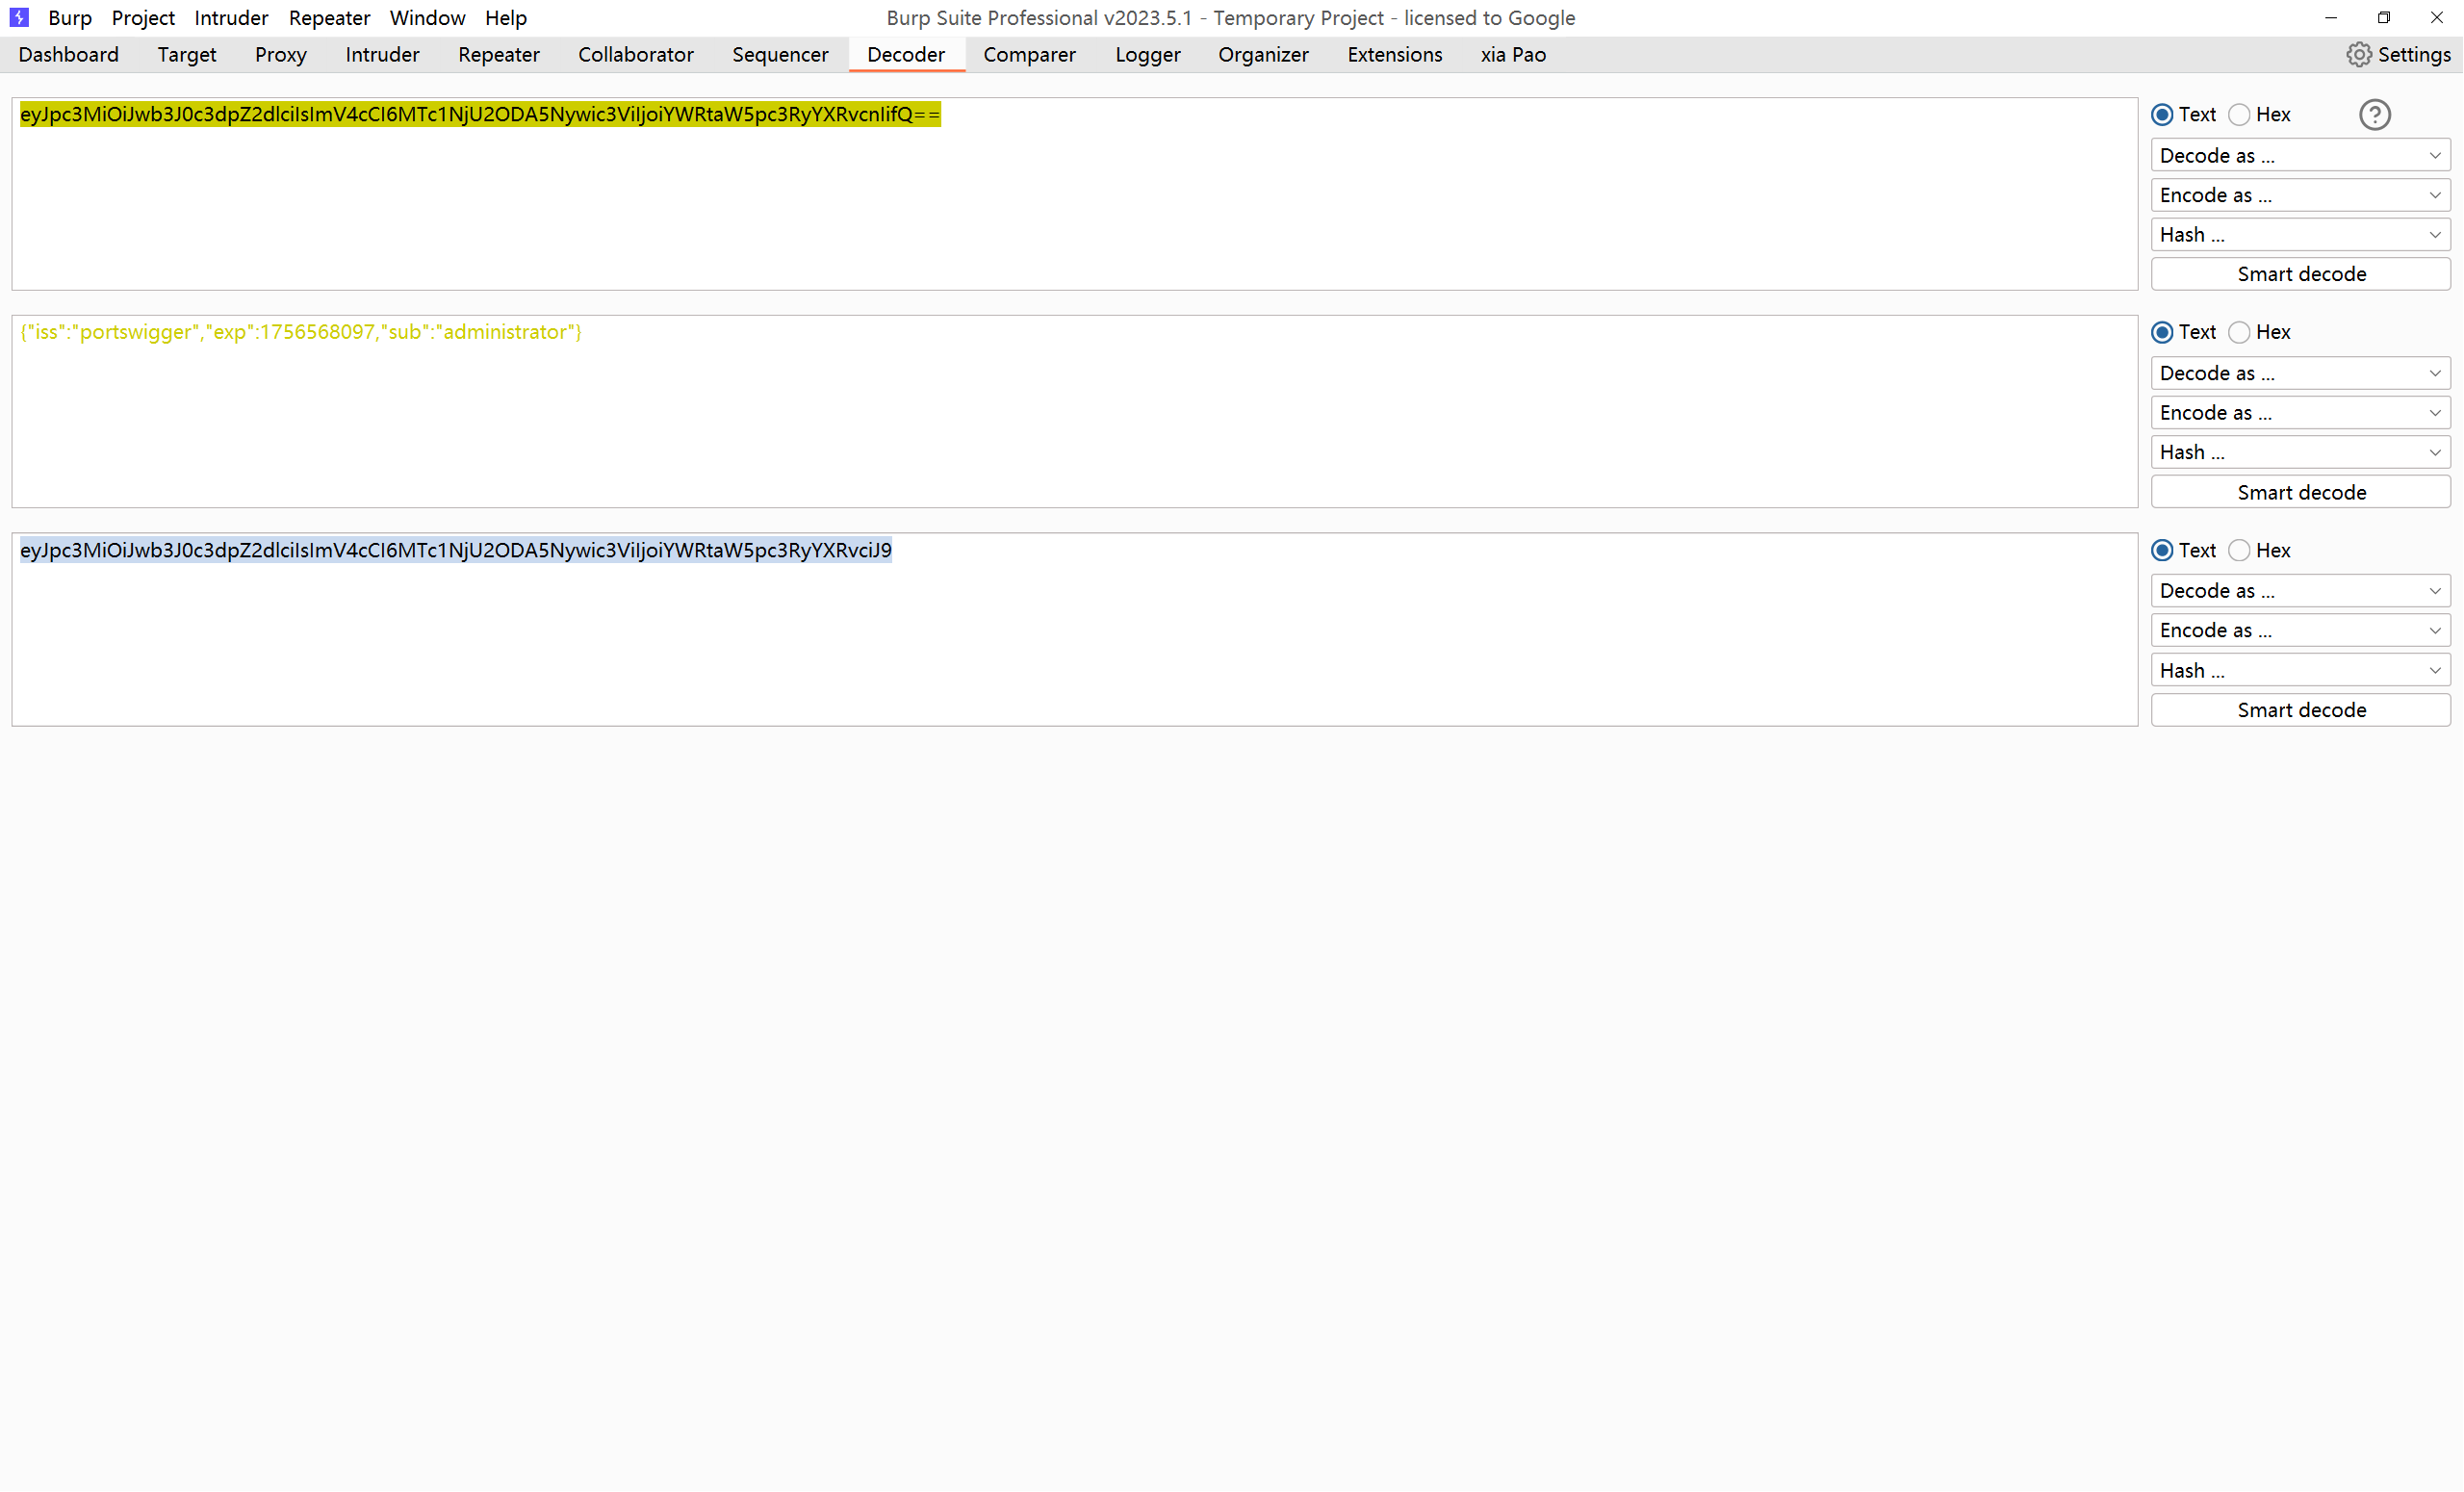The image size is (2464, 1492).
Task: Open the xia Pao extension tab
Action: [x=1512, y=55]
